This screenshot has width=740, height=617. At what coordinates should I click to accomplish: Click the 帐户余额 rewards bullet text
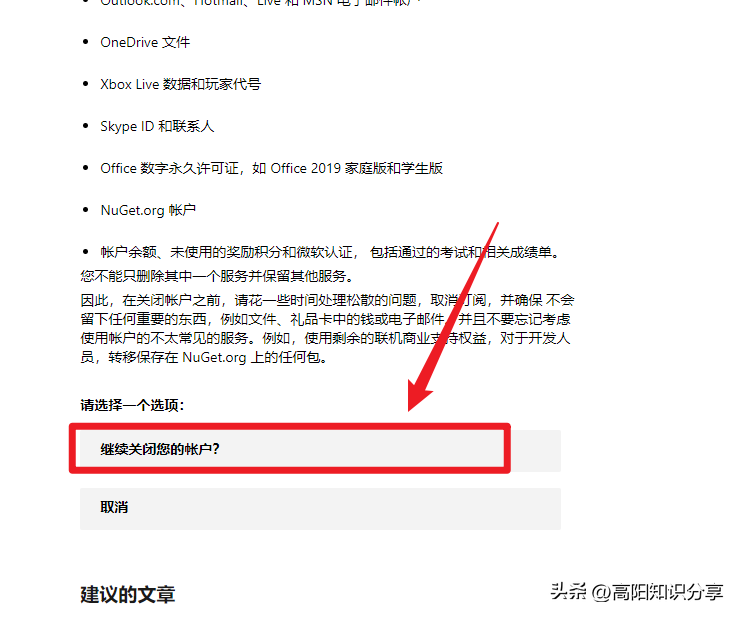pos(330,252)
